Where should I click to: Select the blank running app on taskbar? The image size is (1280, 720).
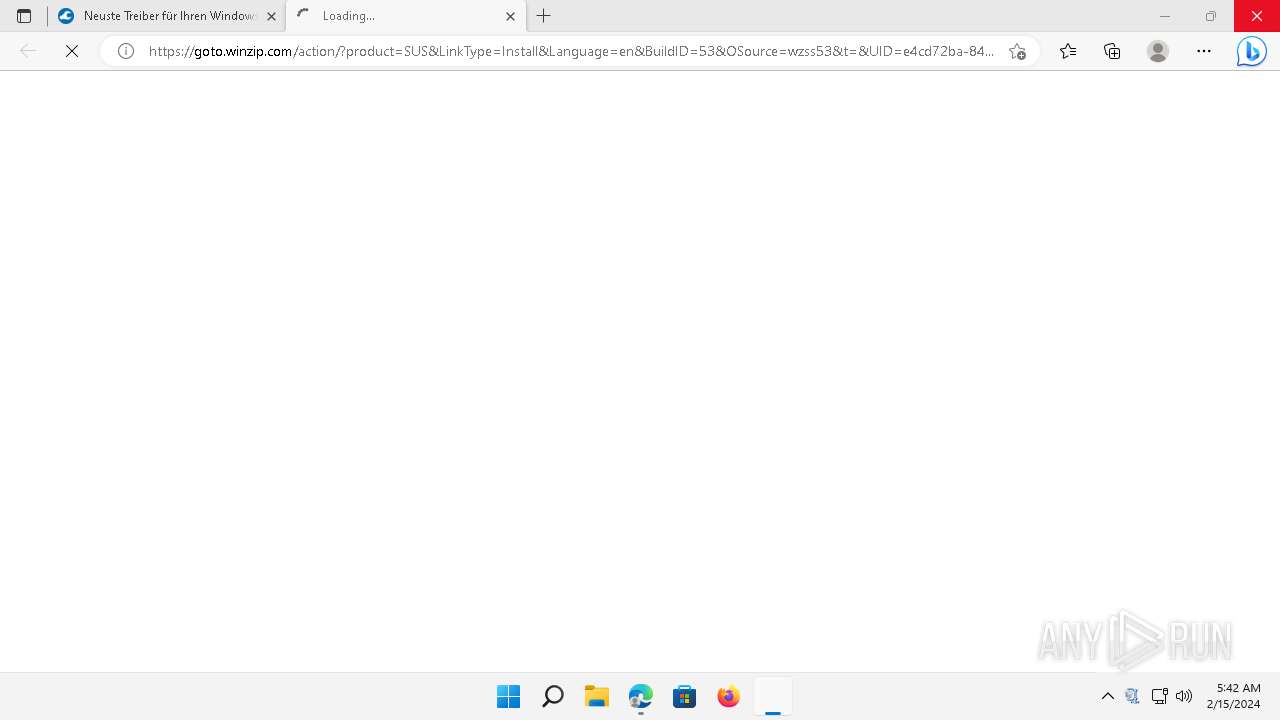[x=773, y=696]
